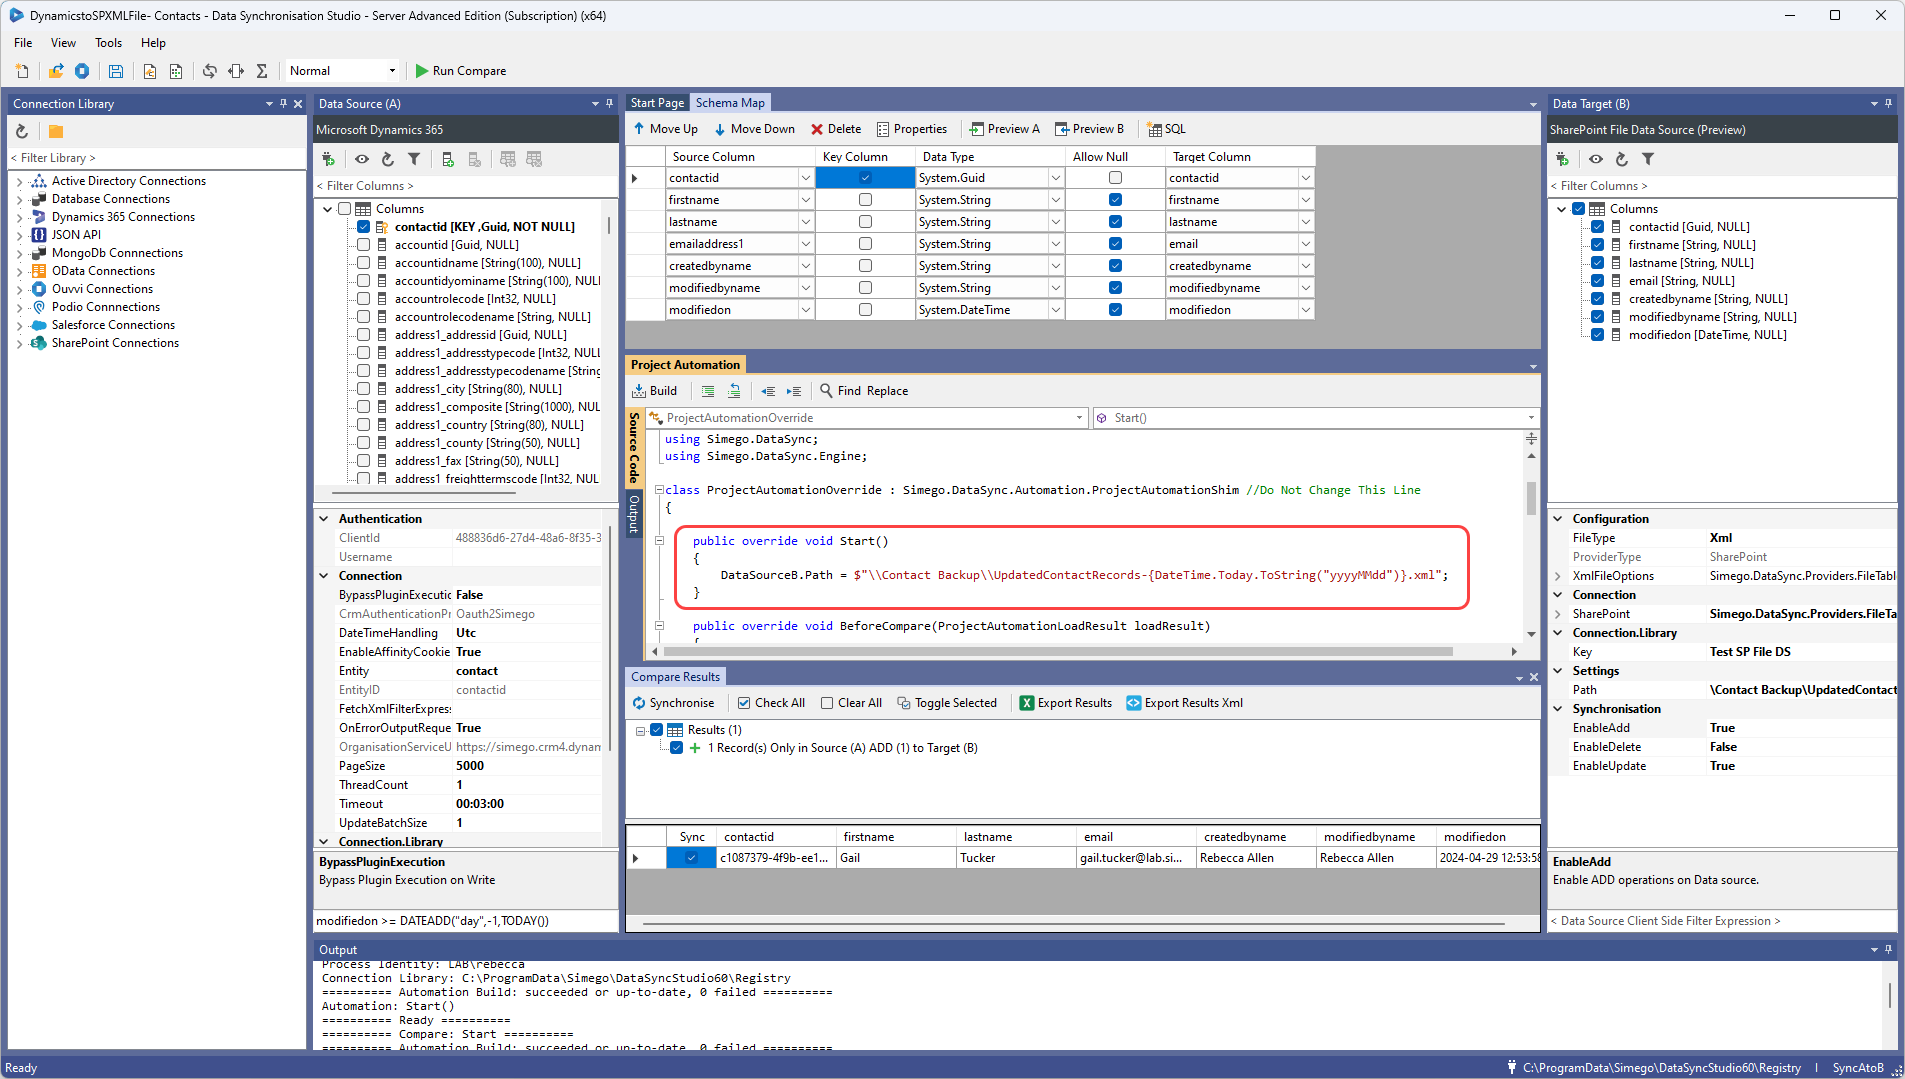Open the File menu
The height and width of the screenshot is (1079, 1905).
tap(23, 43)
